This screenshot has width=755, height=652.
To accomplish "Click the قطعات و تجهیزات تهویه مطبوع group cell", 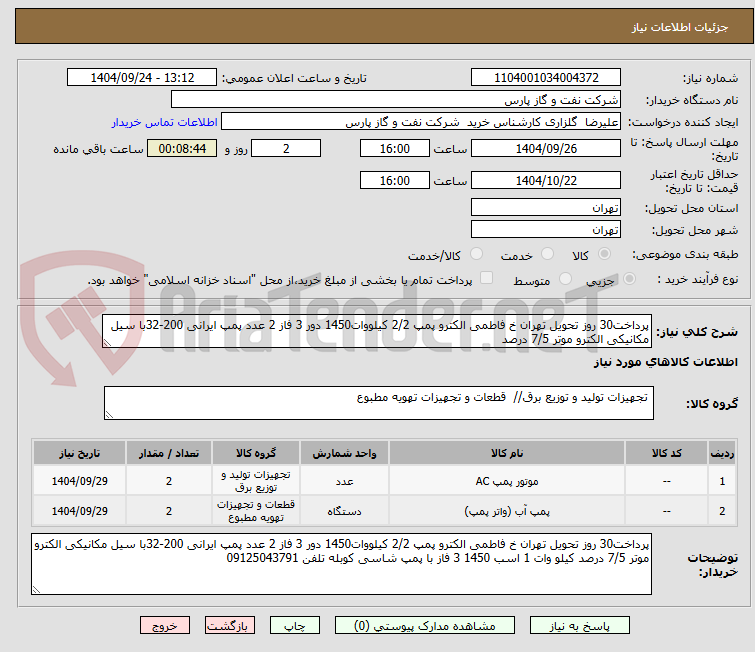I will 256,511.
